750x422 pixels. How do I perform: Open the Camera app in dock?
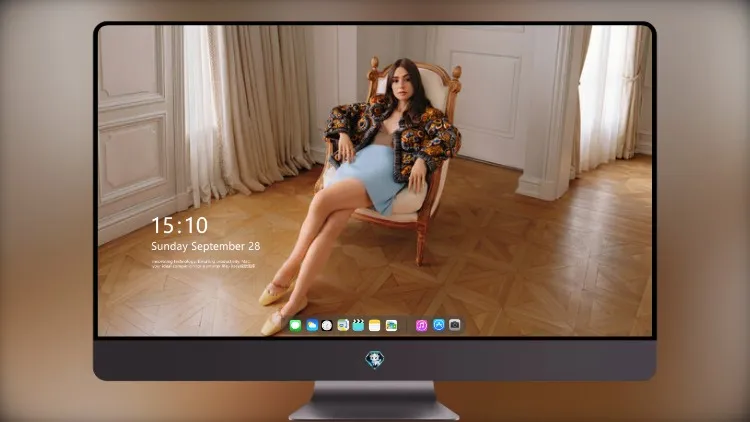point(455,325)
